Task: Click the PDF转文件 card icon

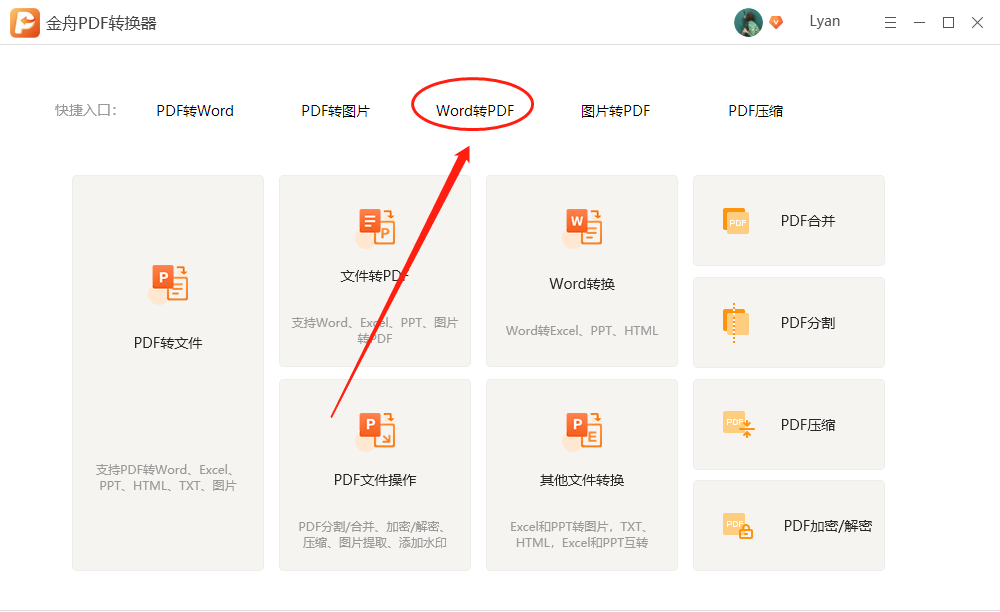Action: pyautogui.click(x=168, y=283)
